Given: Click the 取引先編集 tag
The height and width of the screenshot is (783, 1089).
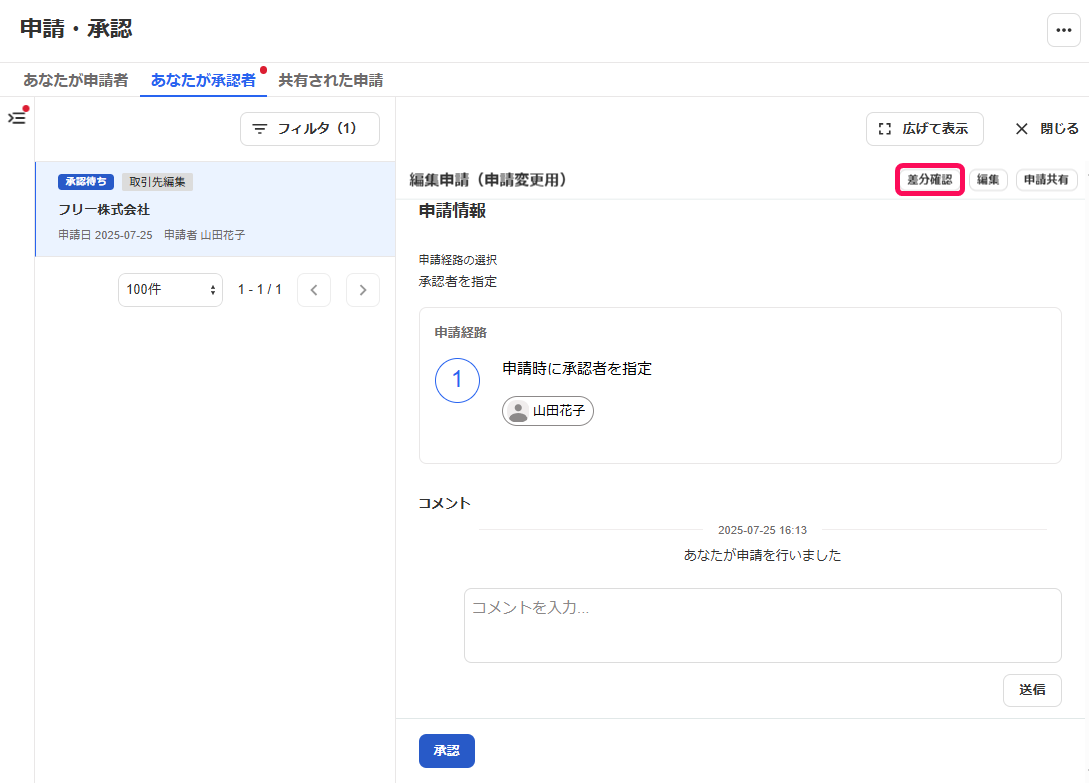Looking at the screenshot, I should click(157, 182).
